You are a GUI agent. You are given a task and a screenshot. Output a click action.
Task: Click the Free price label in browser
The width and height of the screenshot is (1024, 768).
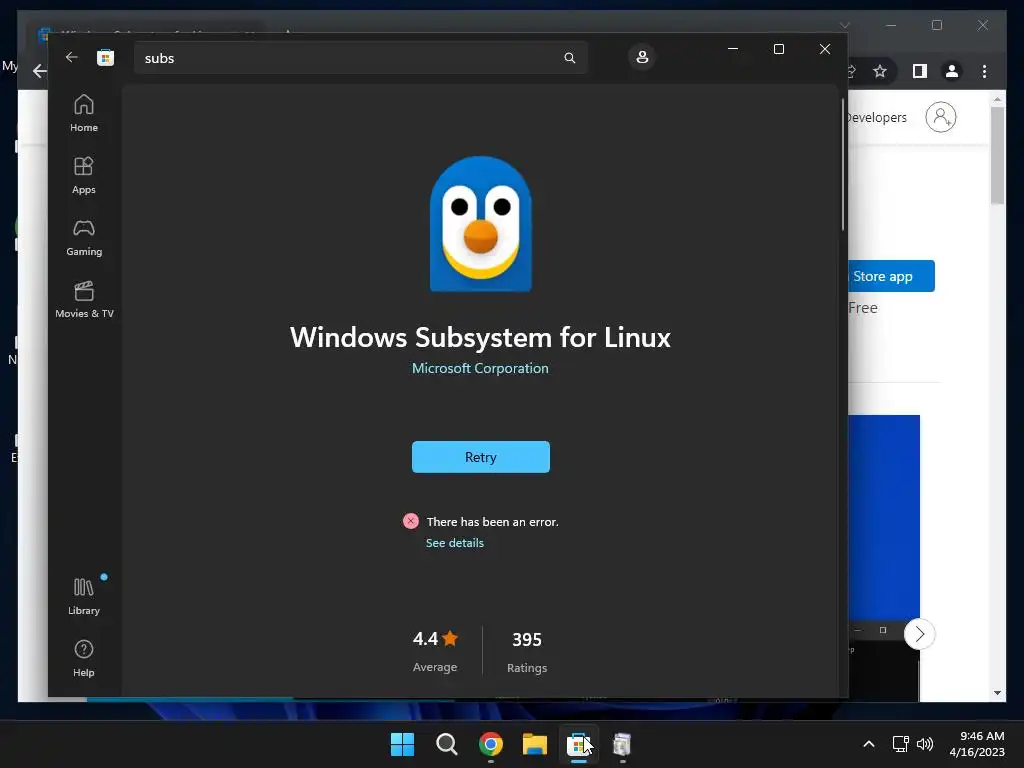pyautogui.click(x=863, y=308)
